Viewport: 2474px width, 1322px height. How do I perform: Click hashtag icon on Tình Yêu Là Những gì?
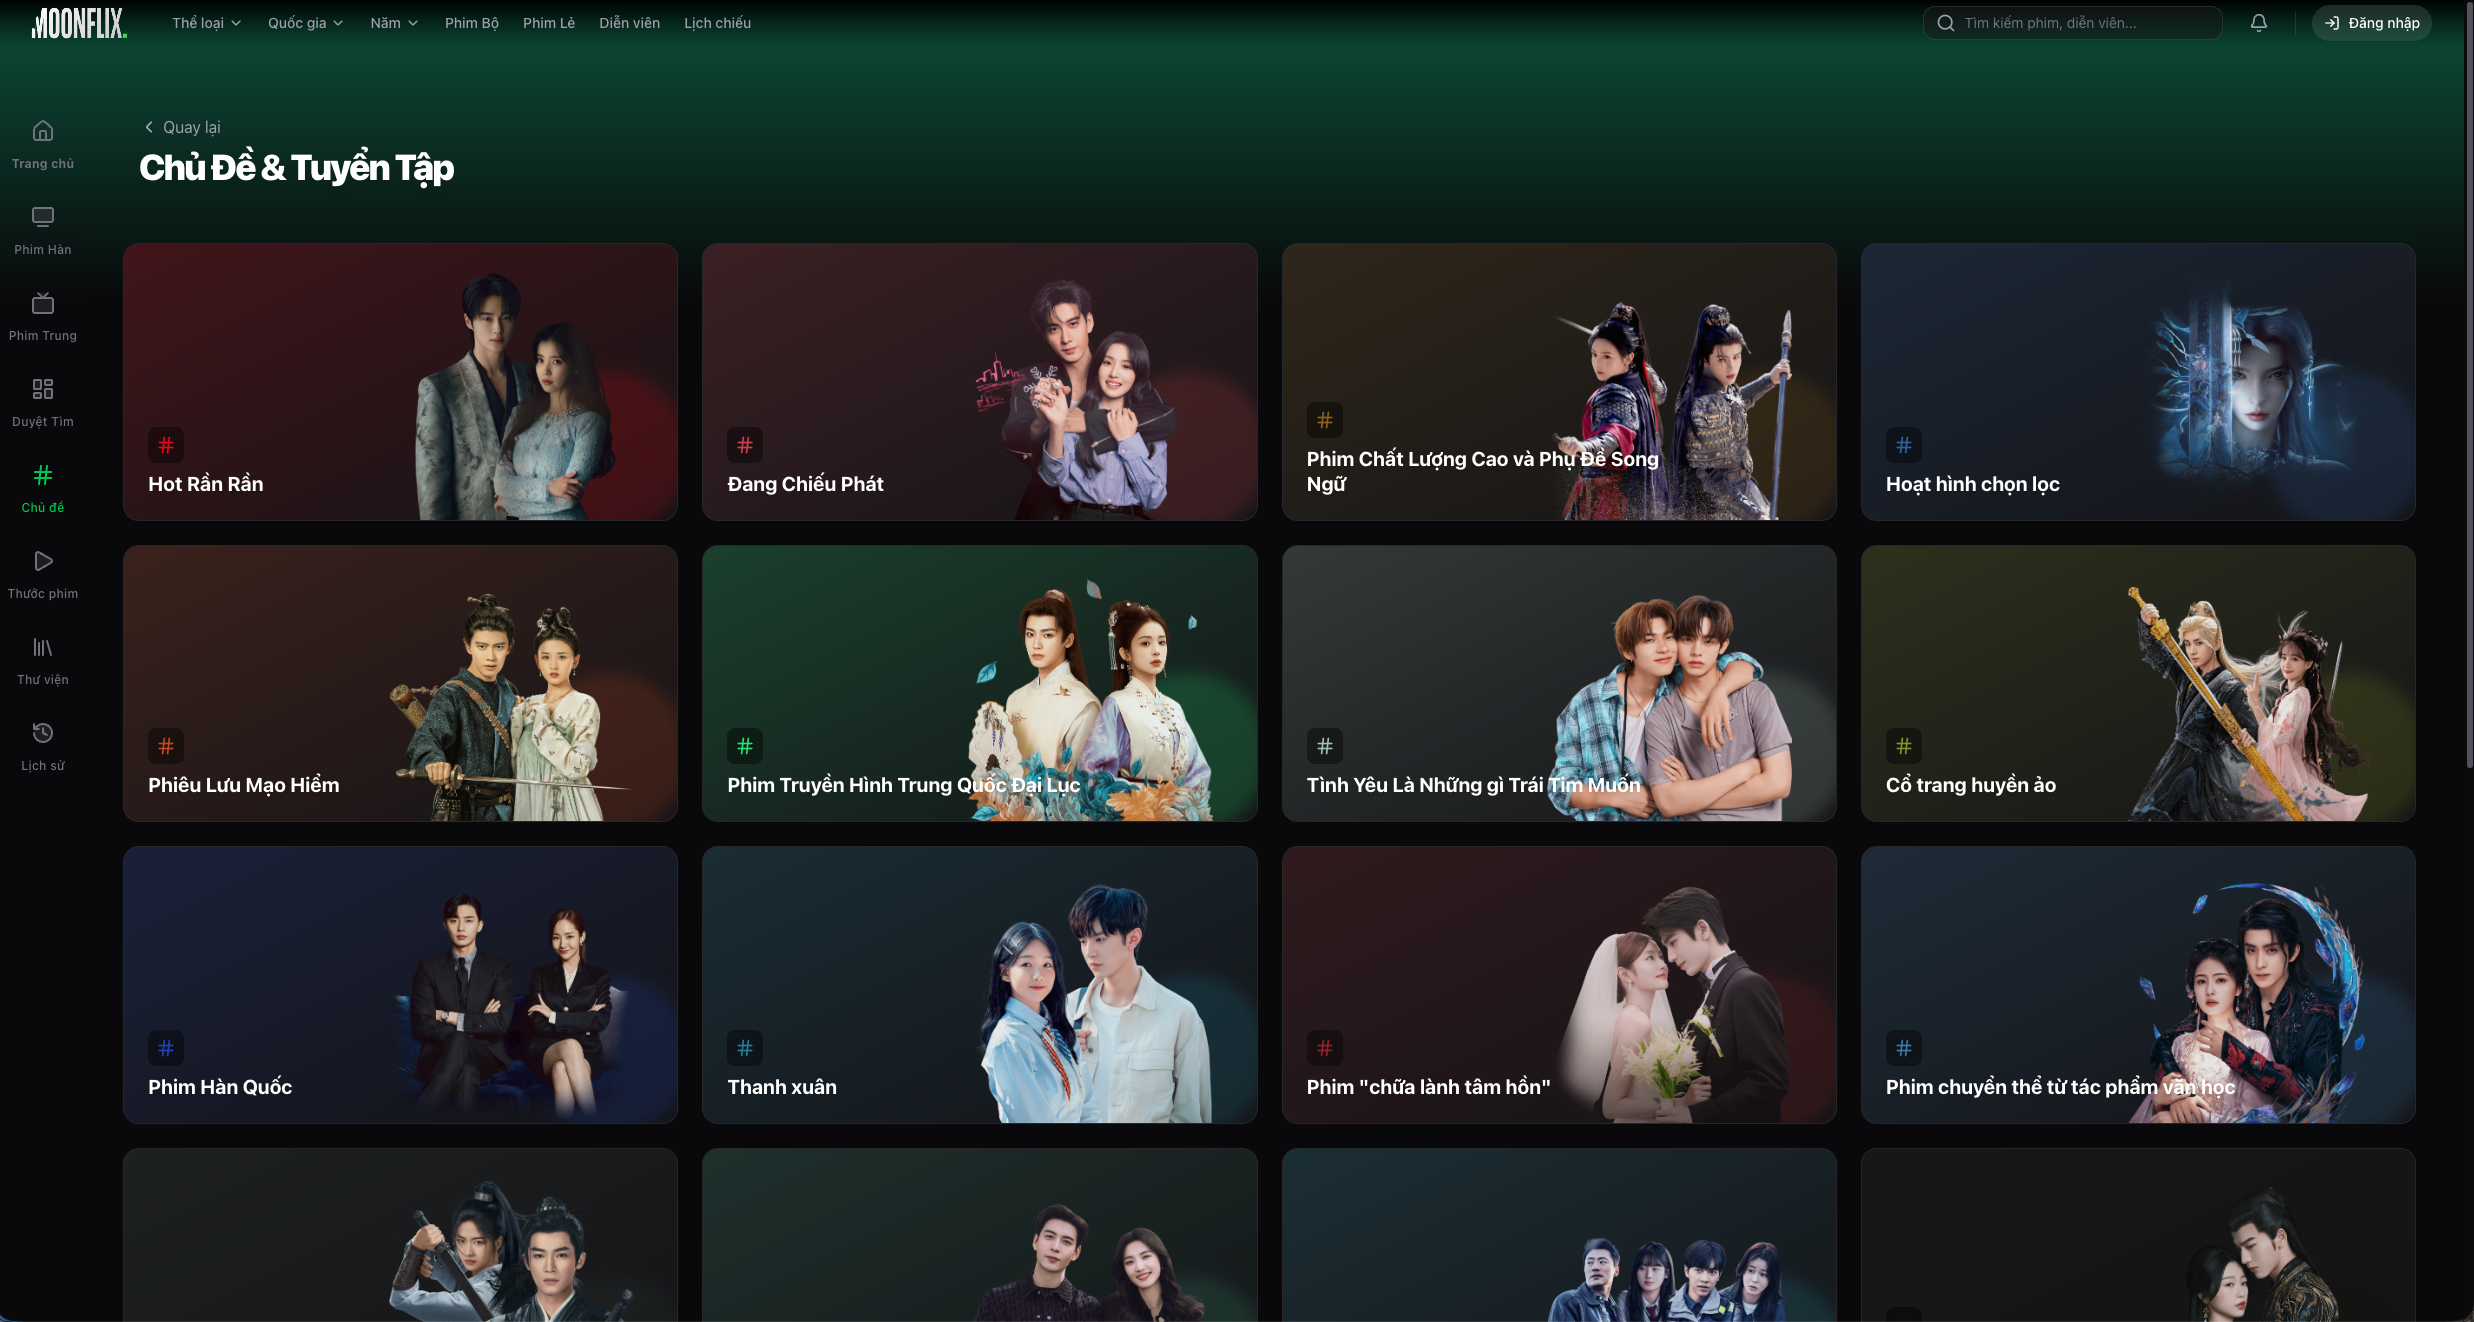click(1325, 746)
